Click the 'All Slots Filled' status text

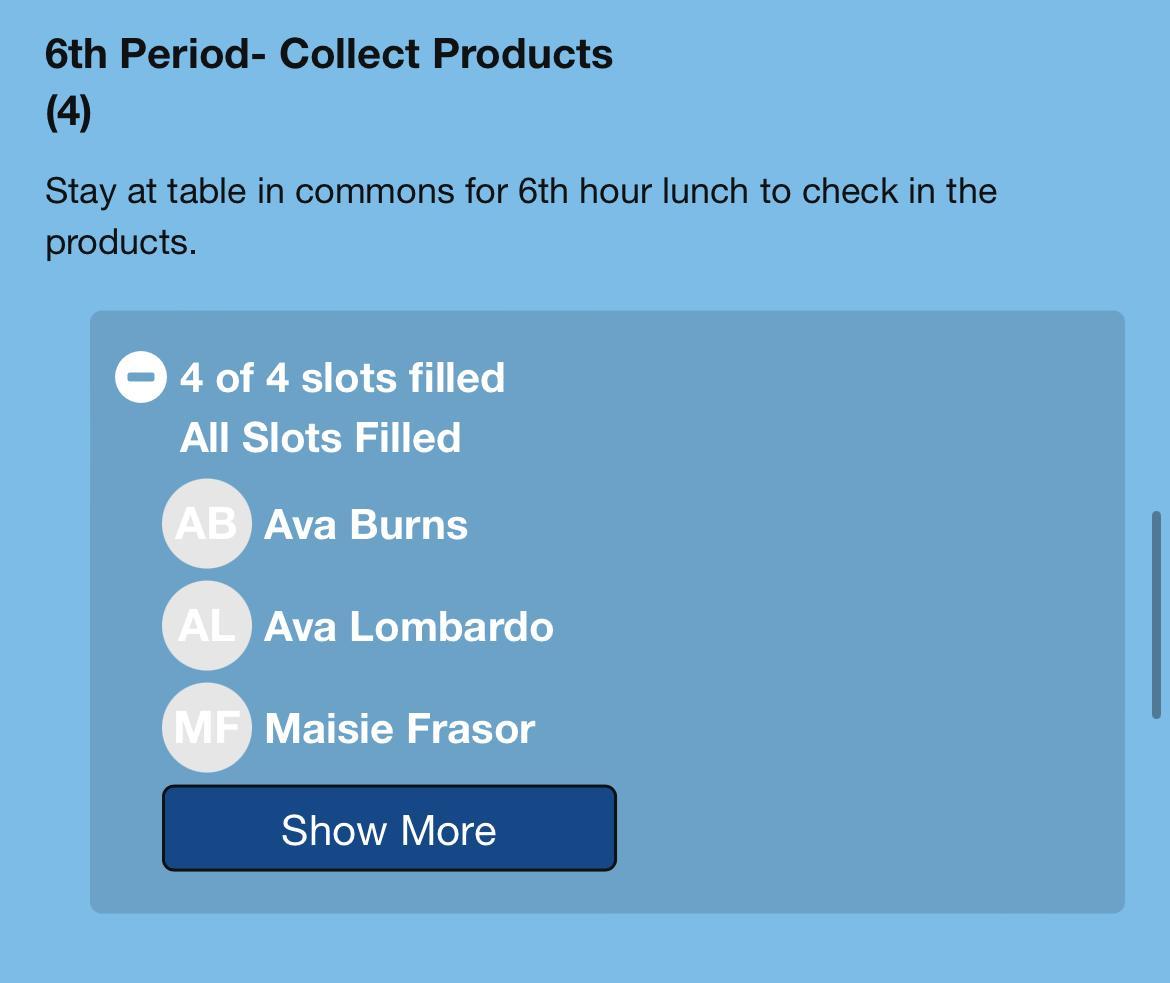point(320,438)
